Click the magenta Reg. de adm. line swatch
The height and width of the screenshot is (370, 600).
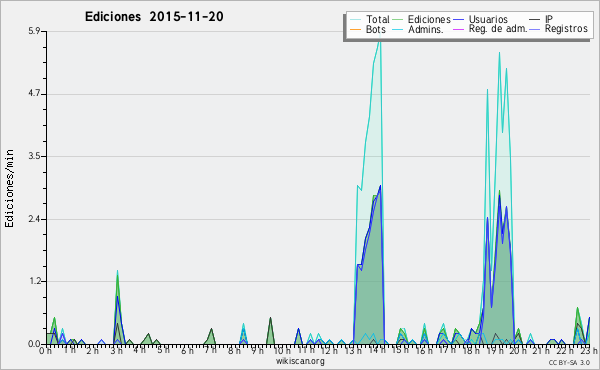[x=458, y=29]
